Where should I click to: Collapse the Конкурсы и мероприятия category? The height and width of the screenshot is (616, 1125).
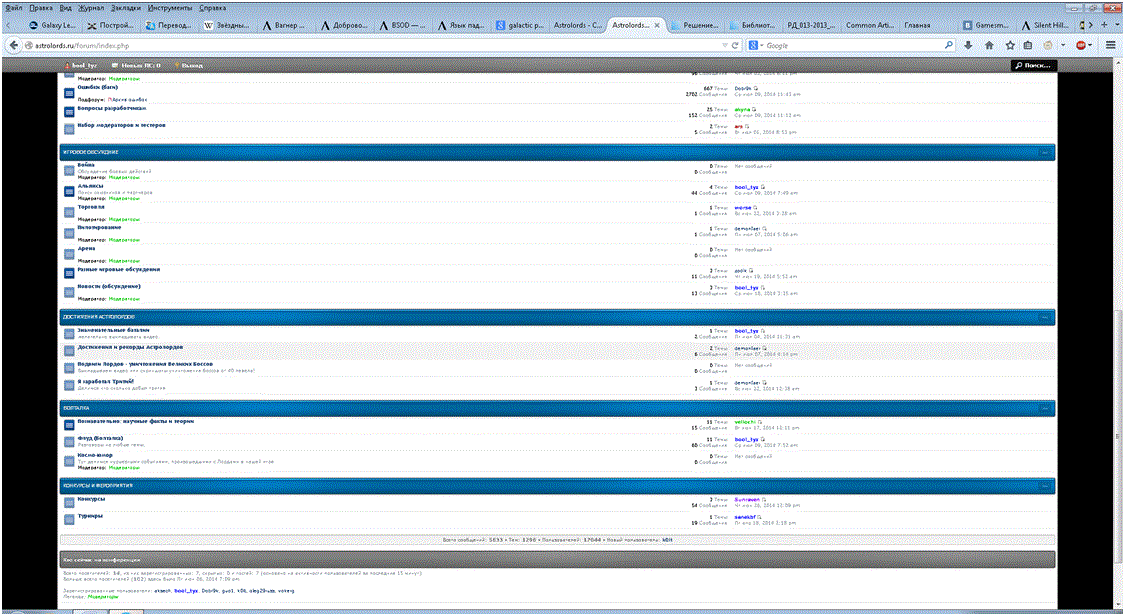tap(1044, 486)
